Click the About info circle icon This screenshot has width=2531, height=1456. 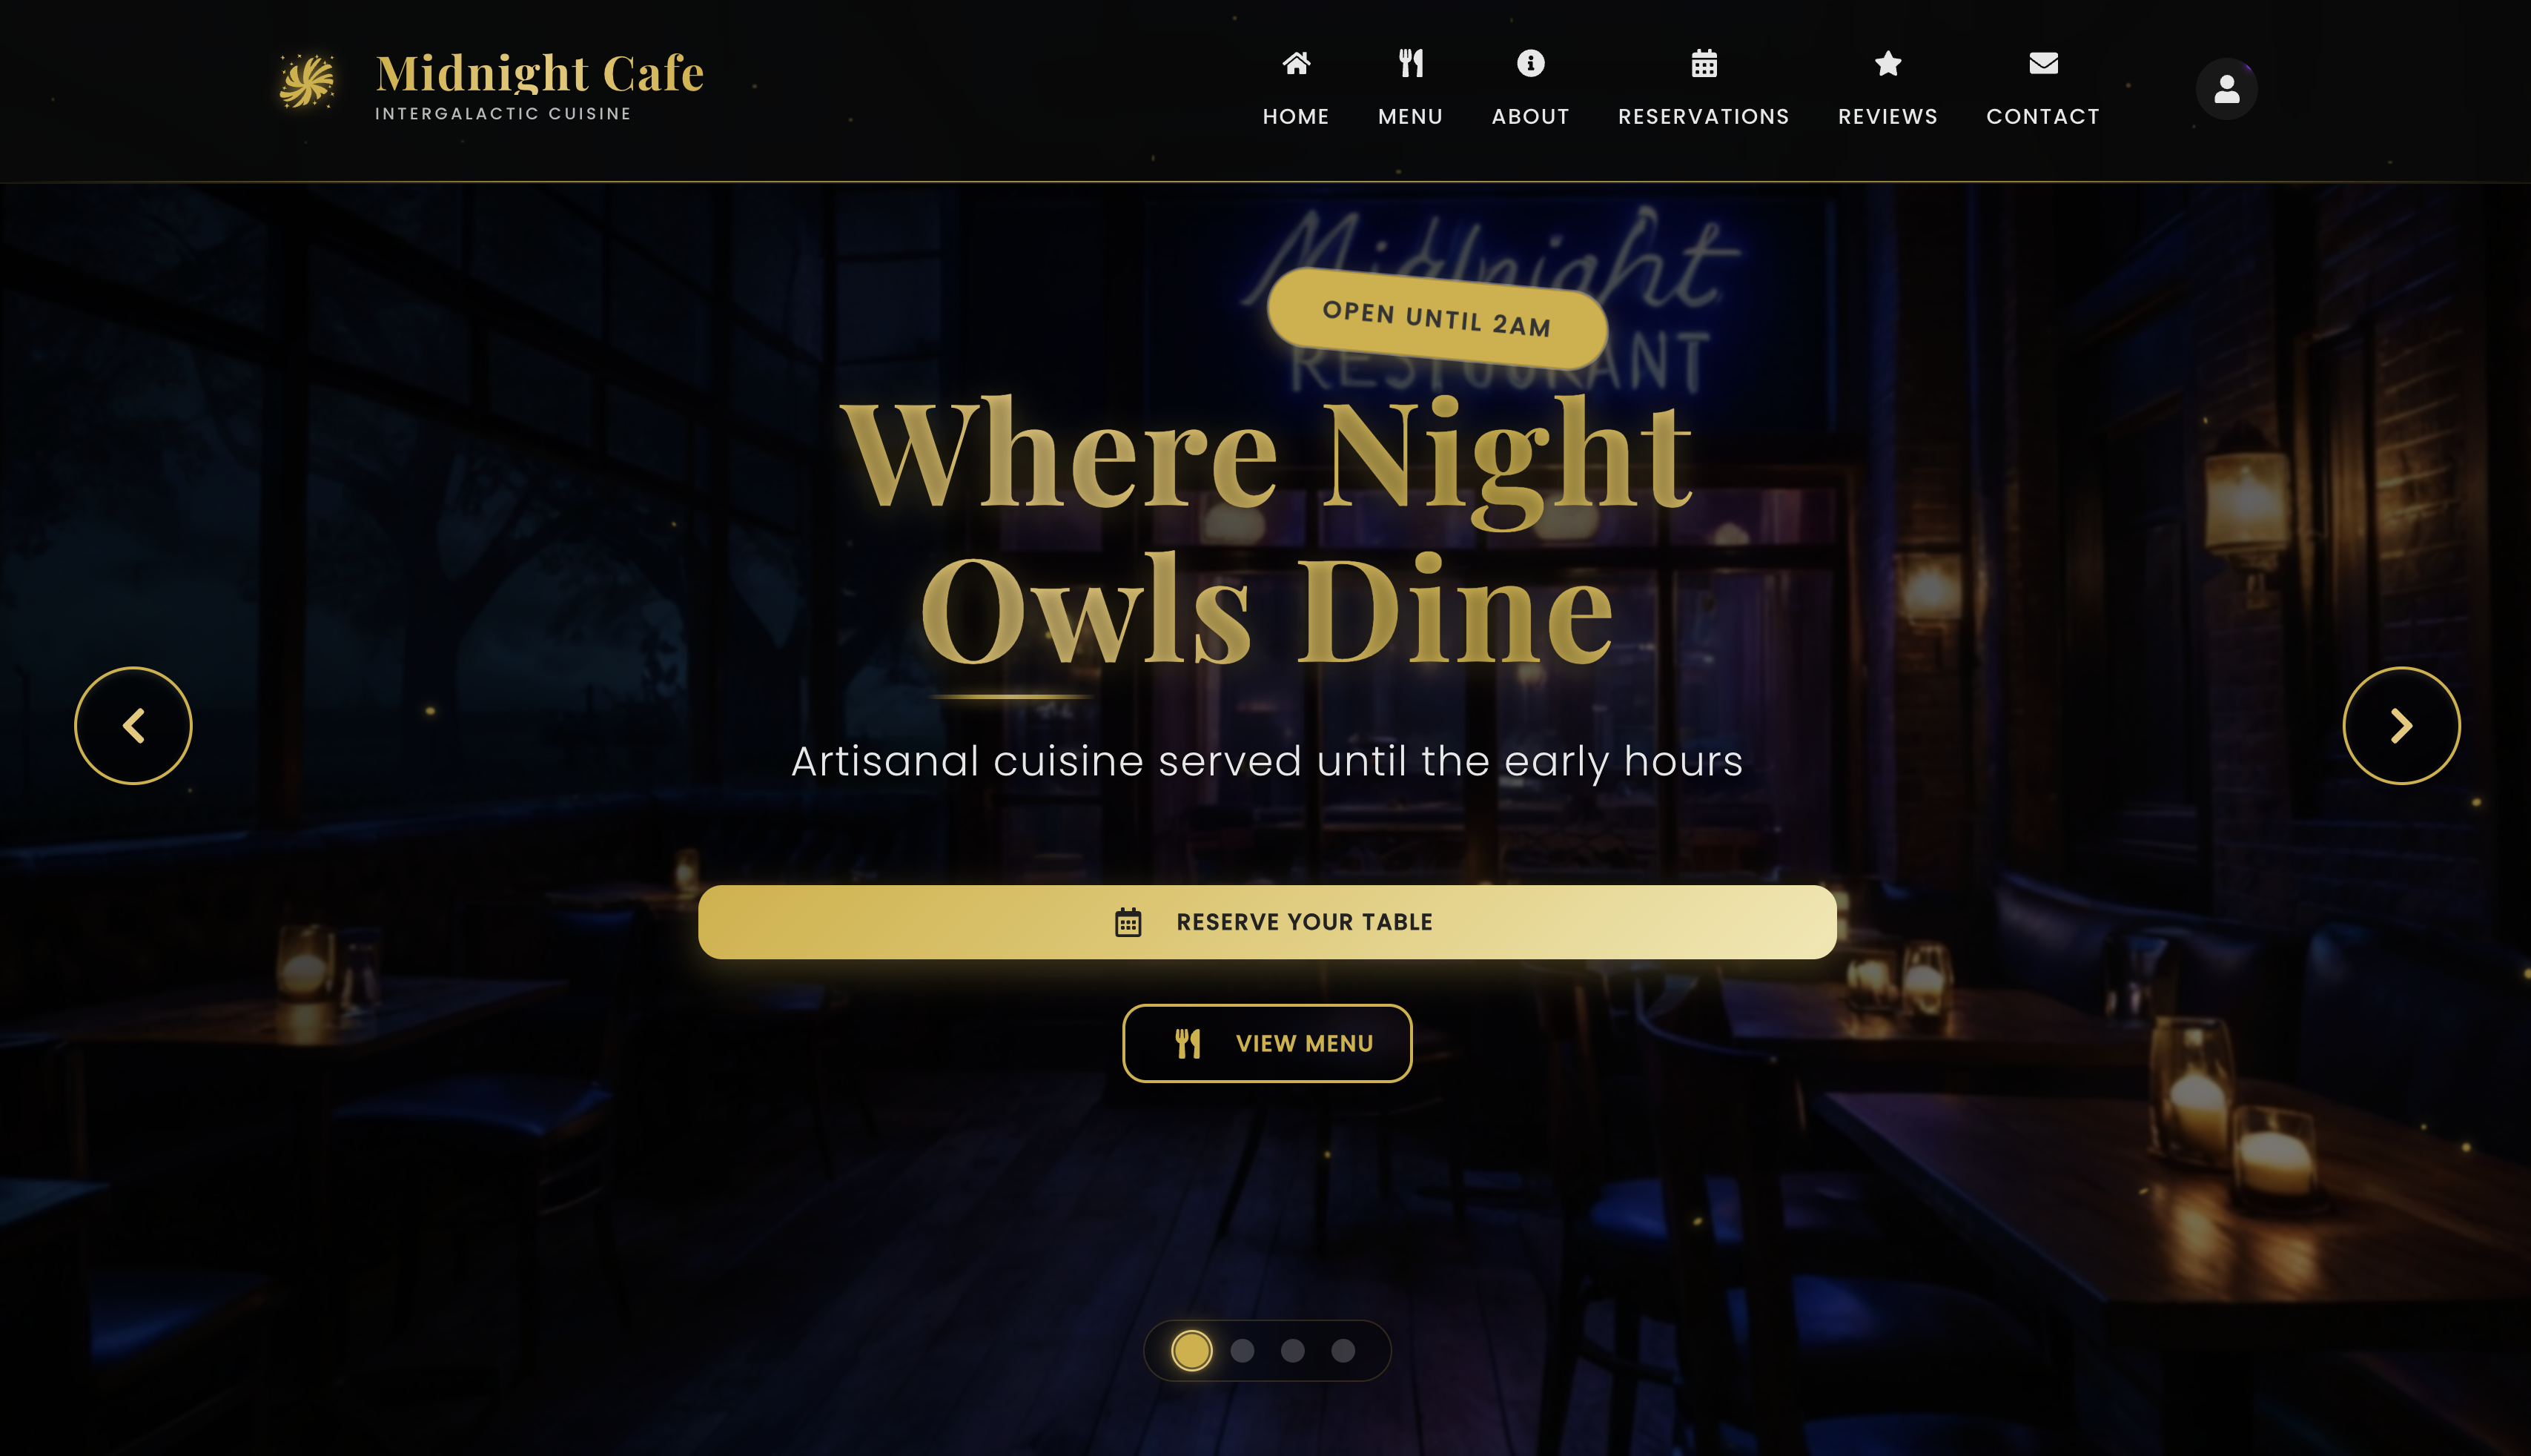click(1530, 64)
